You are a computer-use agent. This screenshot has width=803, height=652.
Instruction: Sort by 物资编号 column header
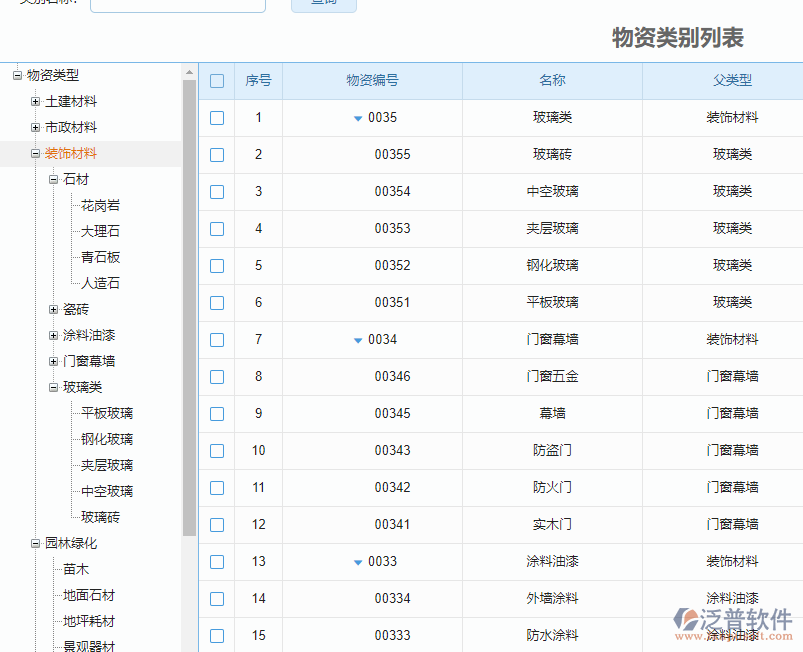click(x=372, y=81)
